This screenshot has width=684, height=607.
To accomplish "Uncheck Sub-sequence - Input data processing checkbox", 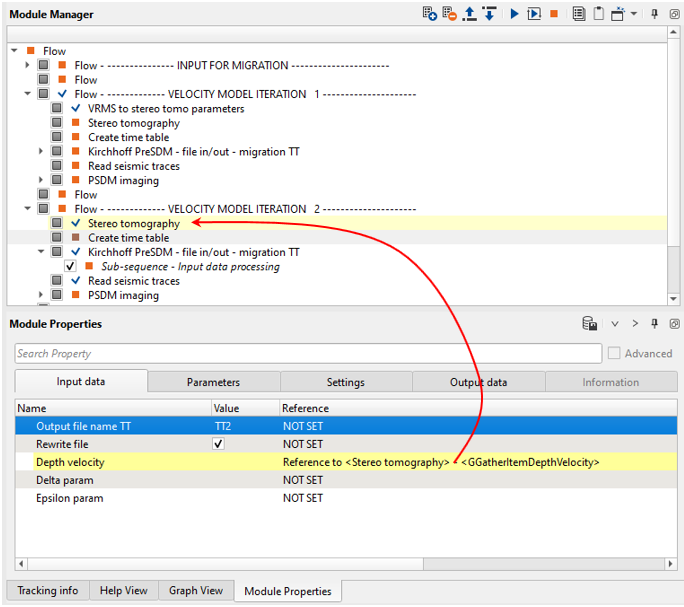I will [70, 267].
